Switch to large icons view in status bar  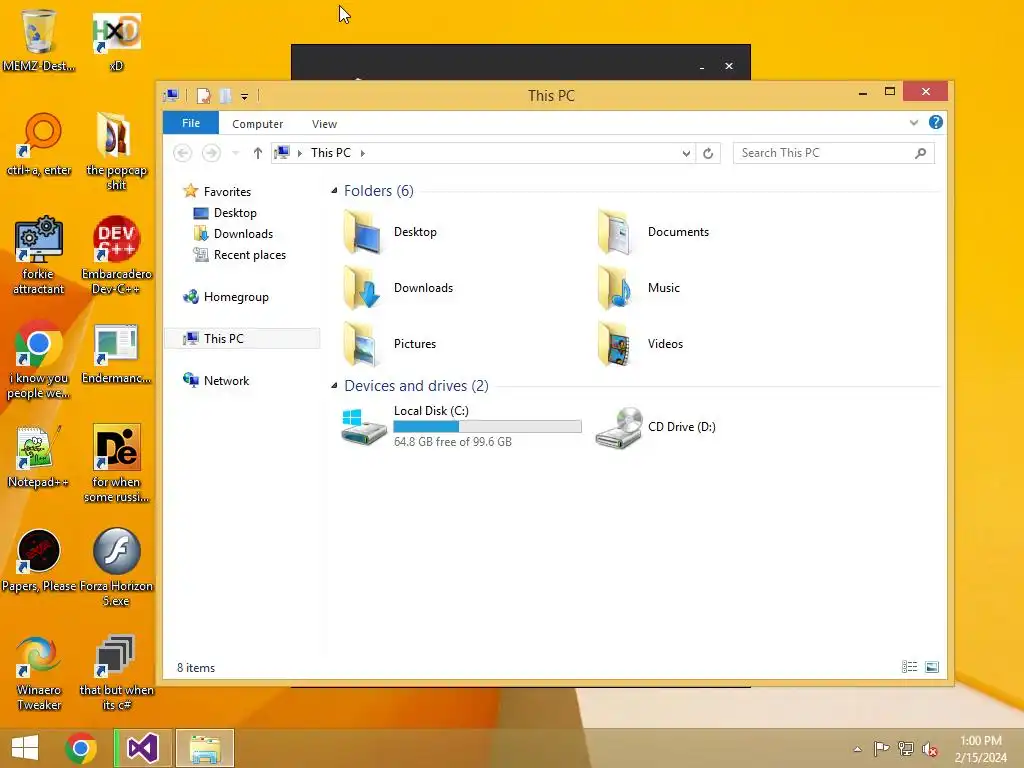(x=932, y=667)
